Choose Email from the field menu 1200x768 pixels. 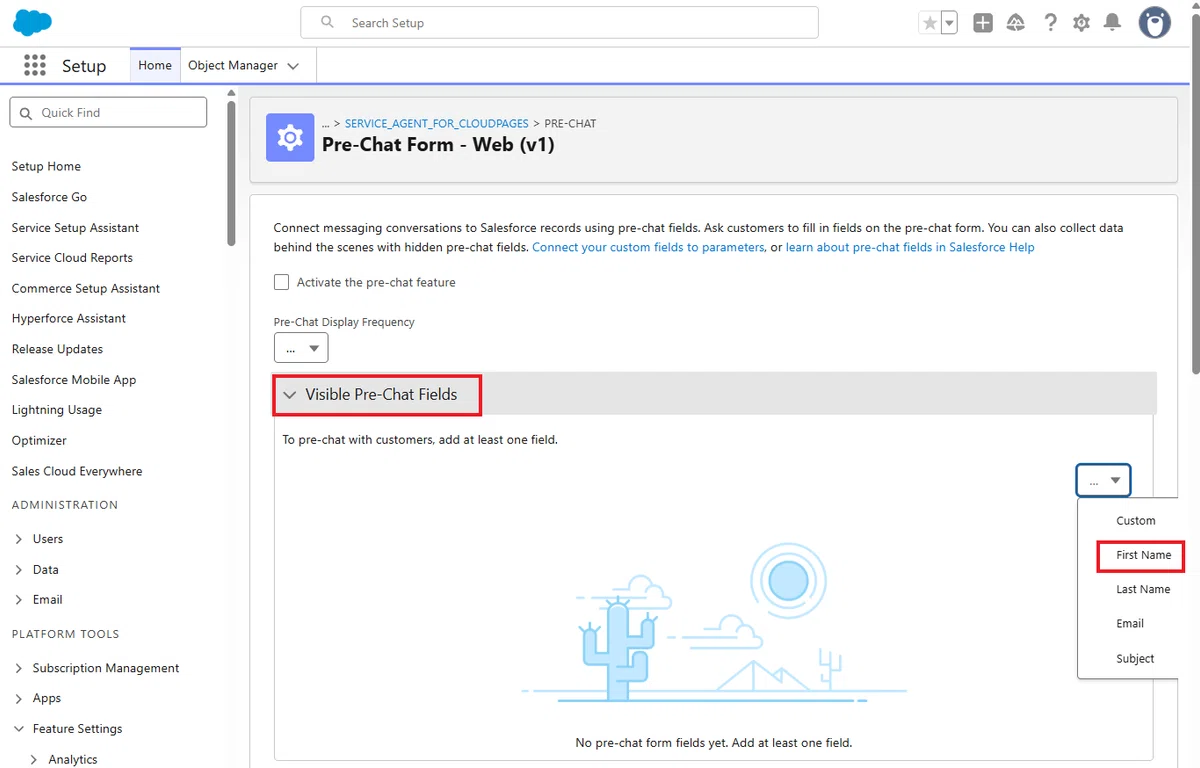pyautogui.click(x=1130, y=623)
